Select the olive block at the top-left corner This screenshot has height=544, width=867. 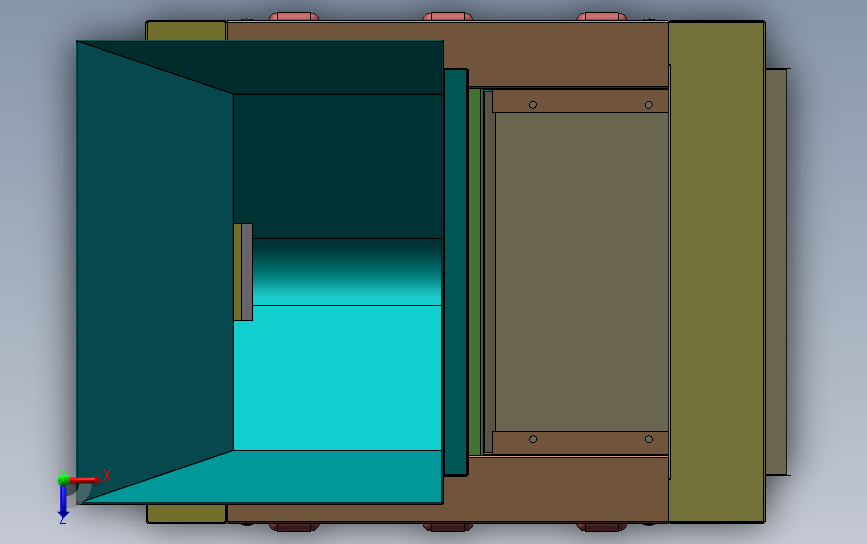tap(186, 30)
